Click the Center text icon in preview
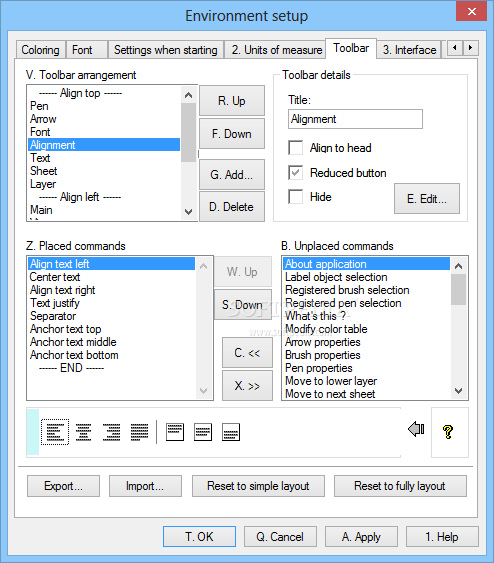The height and width of the screenshot is (563, 494). 83,432
